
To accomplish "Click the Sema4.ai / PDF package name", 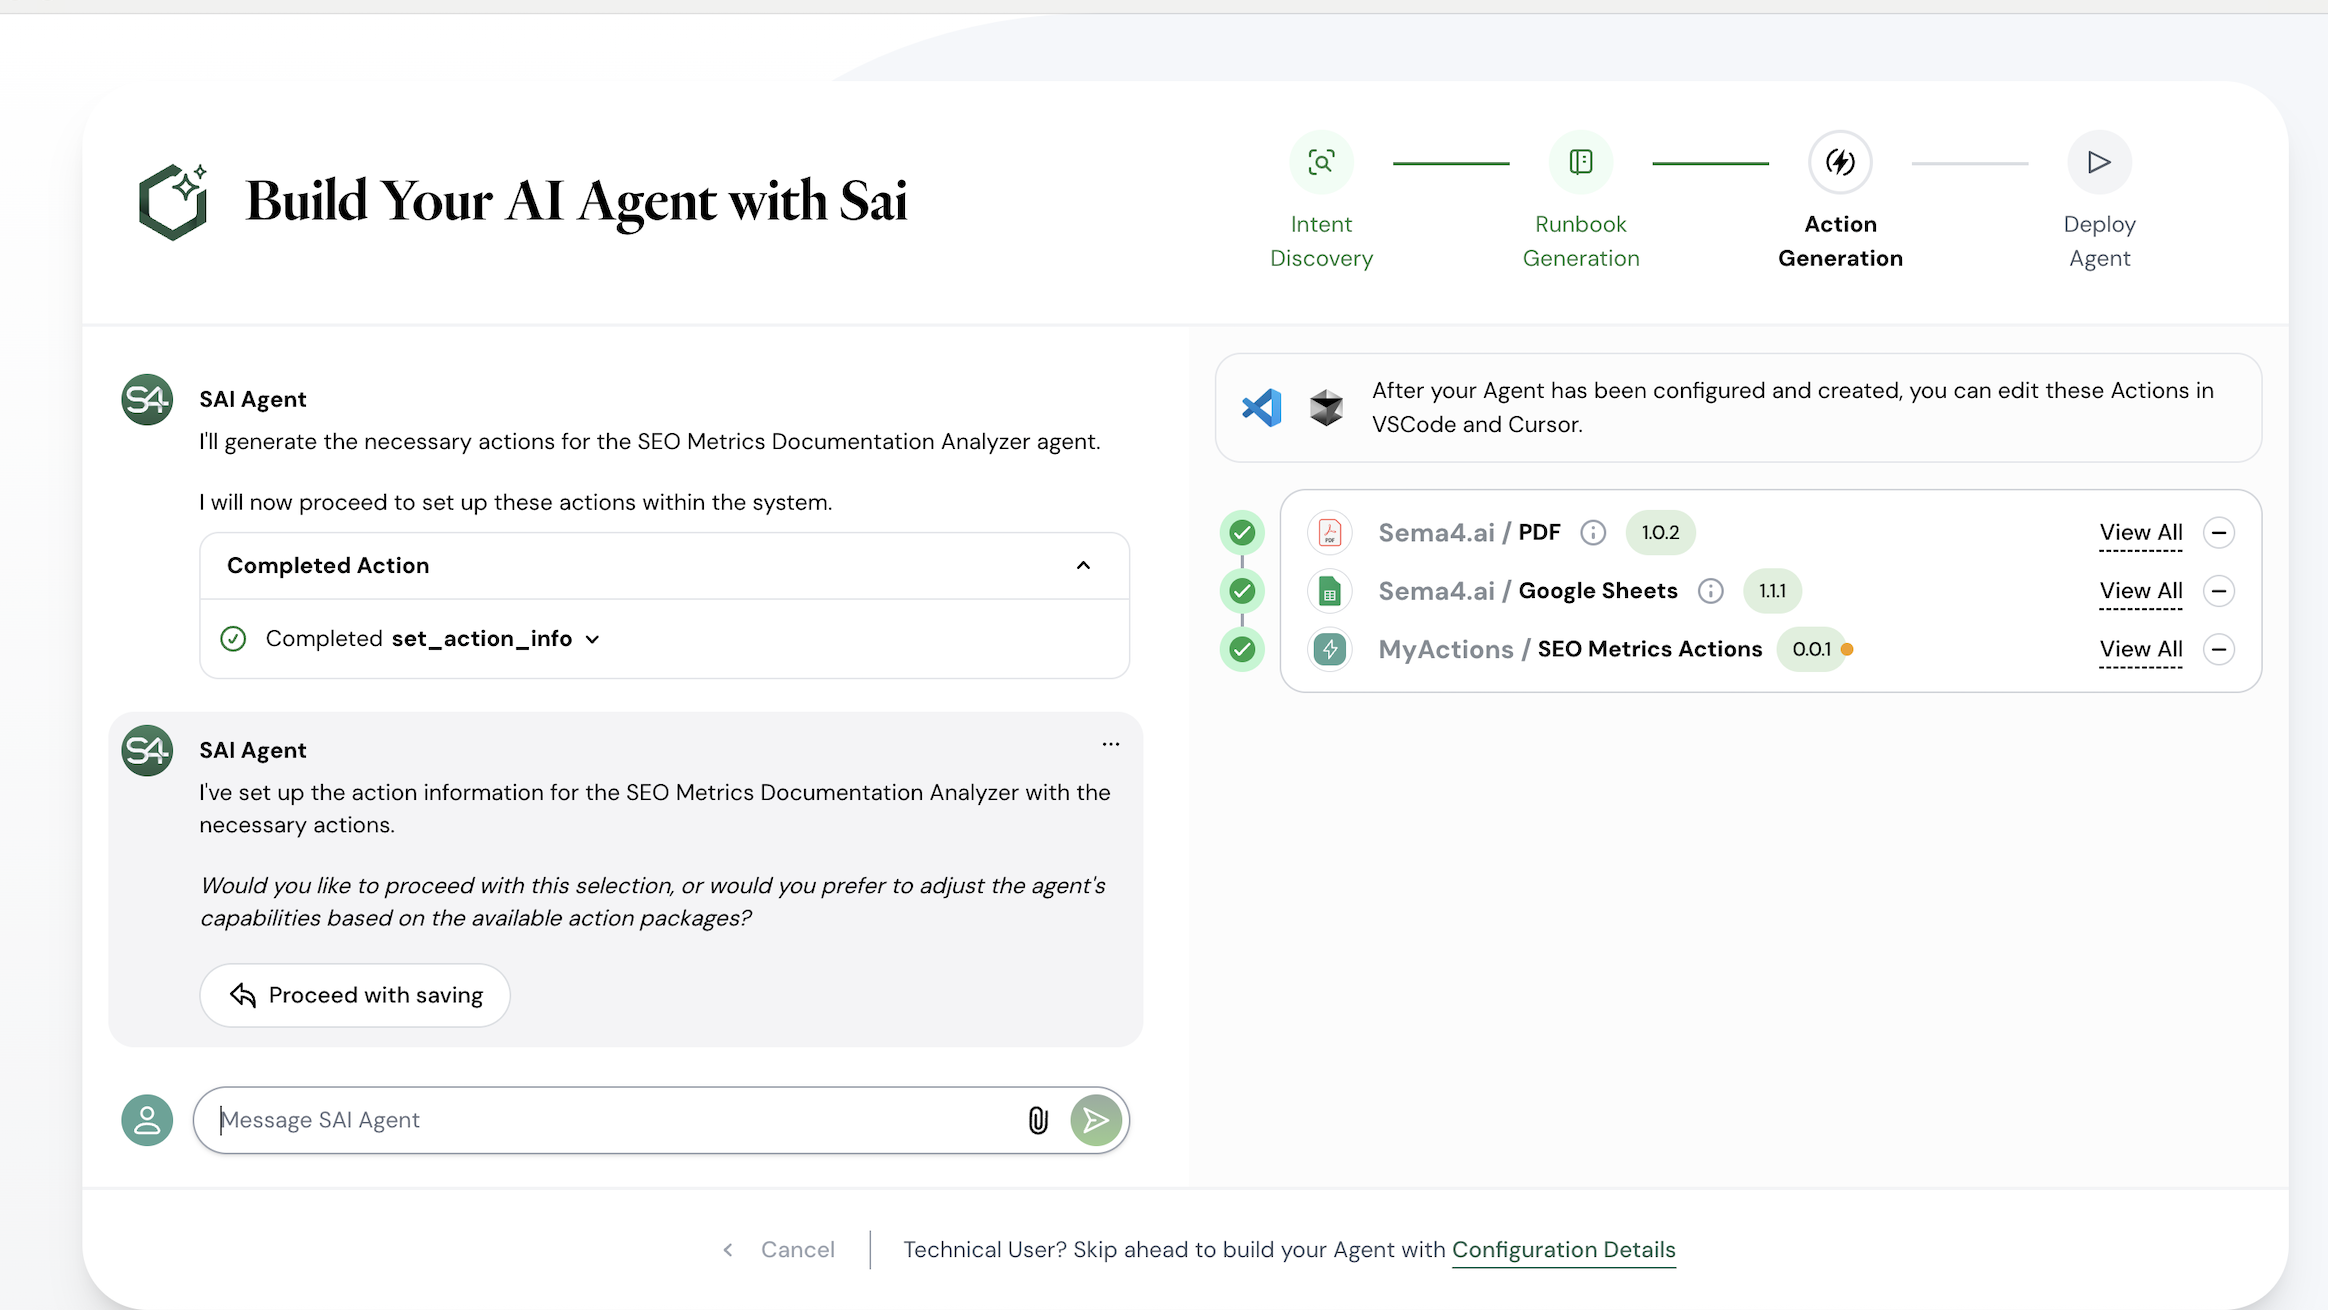I will coord(1469,533).
